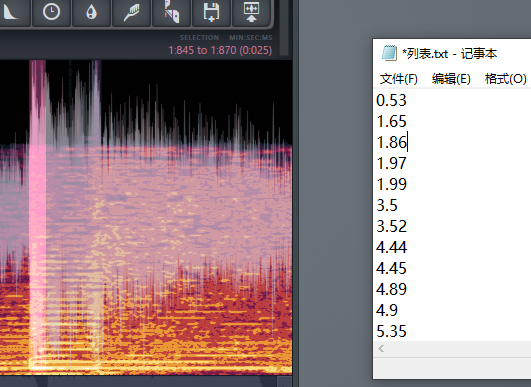This screenshot has width=531, height=387.
Task: Click the line reading 1.97 in Notepad
Action: tap(391, 164)
